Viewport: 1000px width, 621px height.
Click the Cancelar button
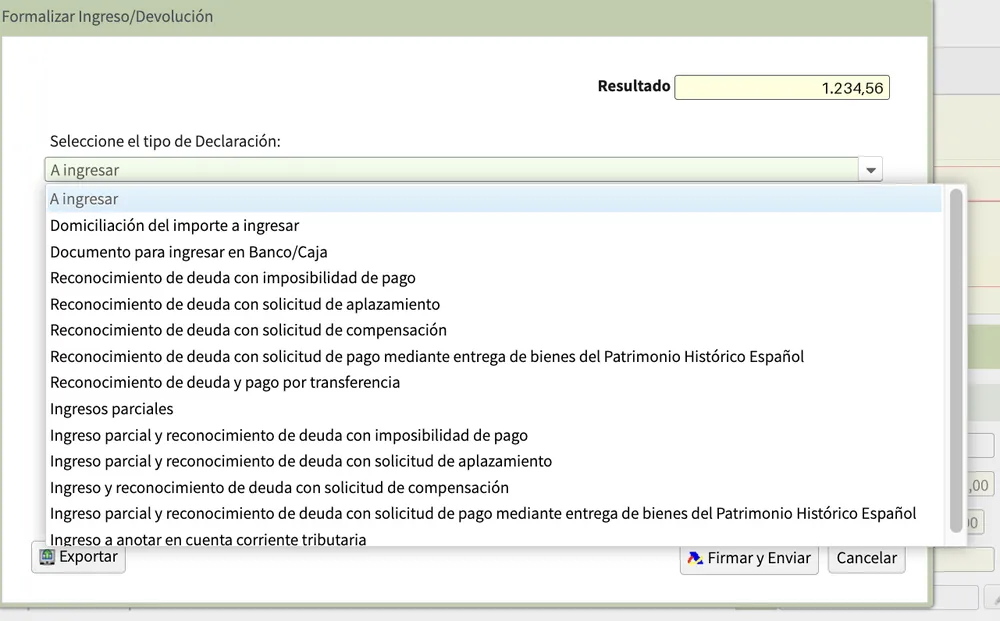coord(866,559)
